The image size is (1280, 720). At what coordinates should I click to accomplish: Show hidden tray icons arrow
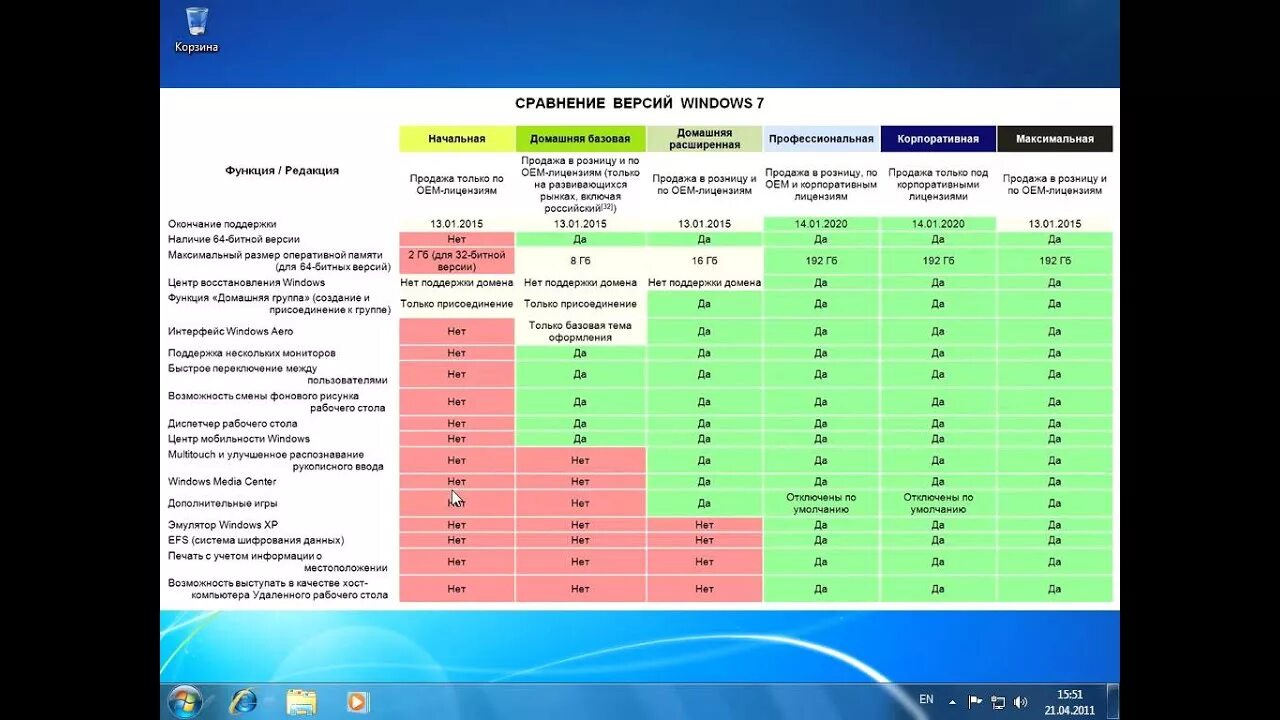tap(952, 702)
